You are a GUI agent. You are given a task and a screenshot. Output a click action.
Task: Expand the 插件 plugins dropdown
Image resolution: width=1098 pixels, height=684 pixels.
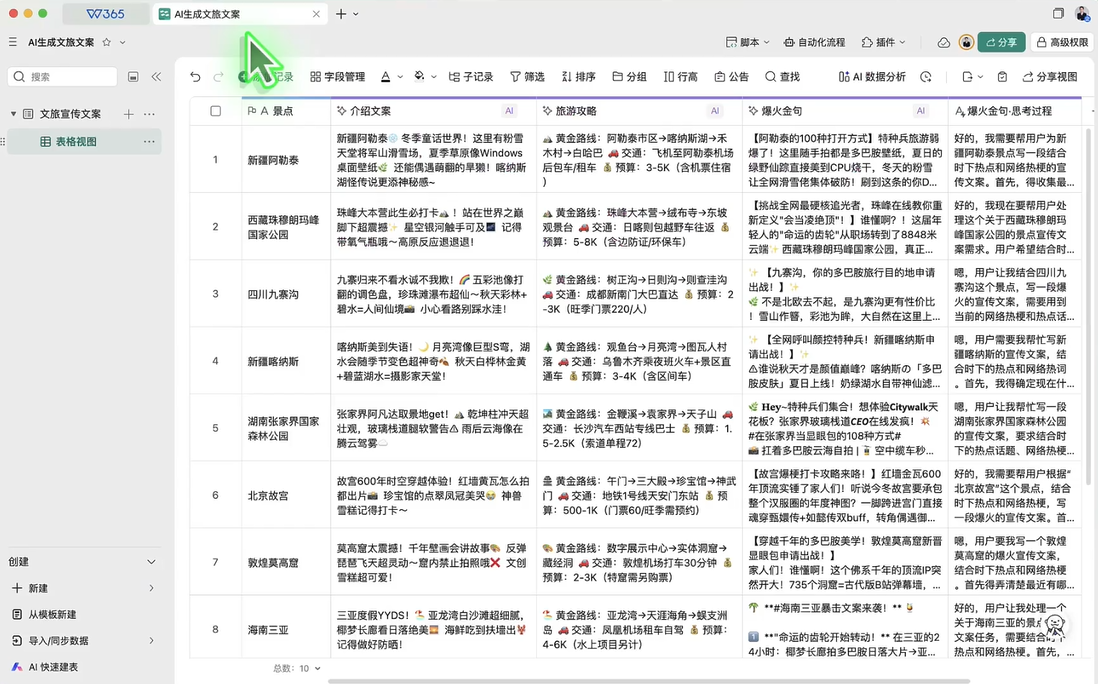883,43
